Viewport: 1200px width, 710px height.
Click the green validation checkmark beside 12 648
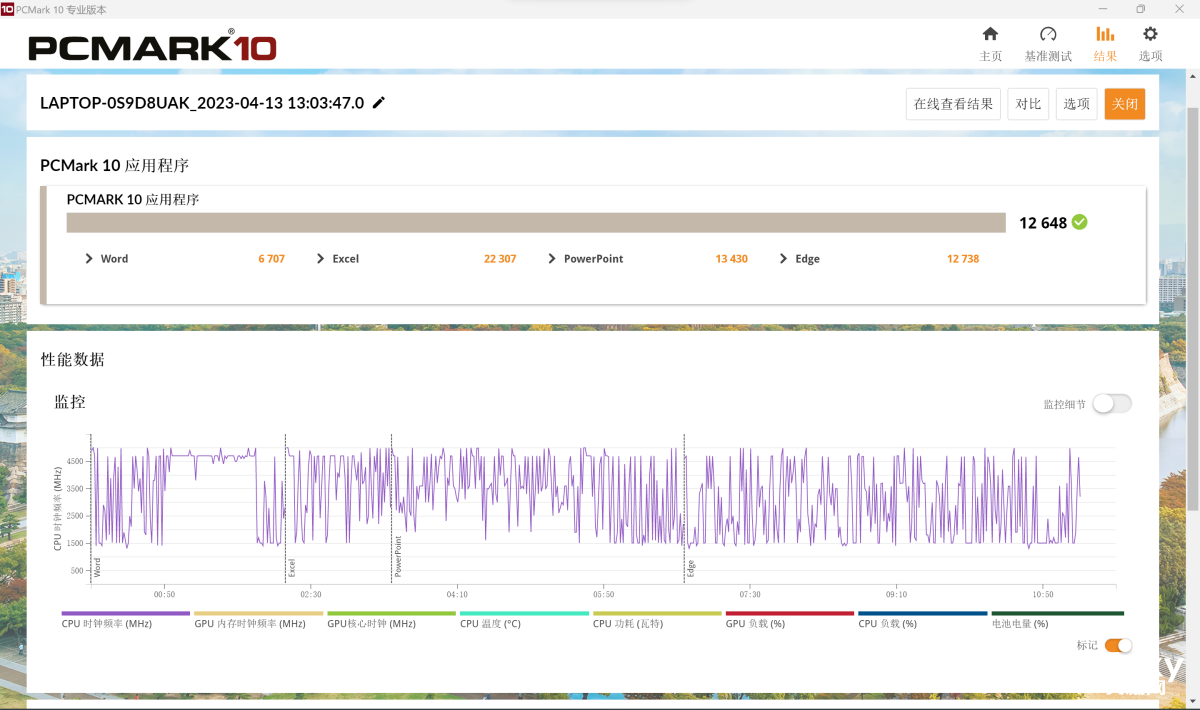(1080, 222)
